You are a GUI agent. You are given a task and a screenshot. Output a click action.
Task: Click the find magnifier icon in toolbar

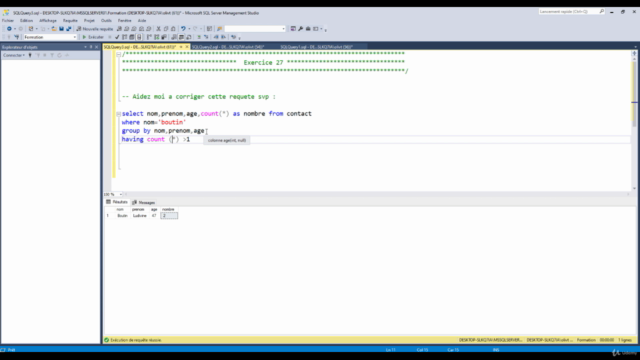220,29
